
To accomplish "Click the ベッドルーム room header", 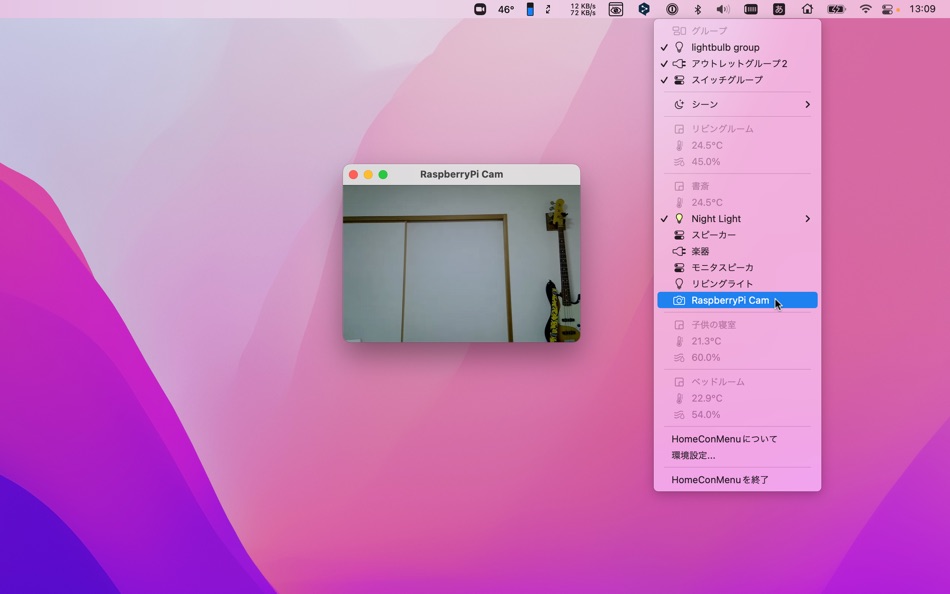I will [737, 382].
